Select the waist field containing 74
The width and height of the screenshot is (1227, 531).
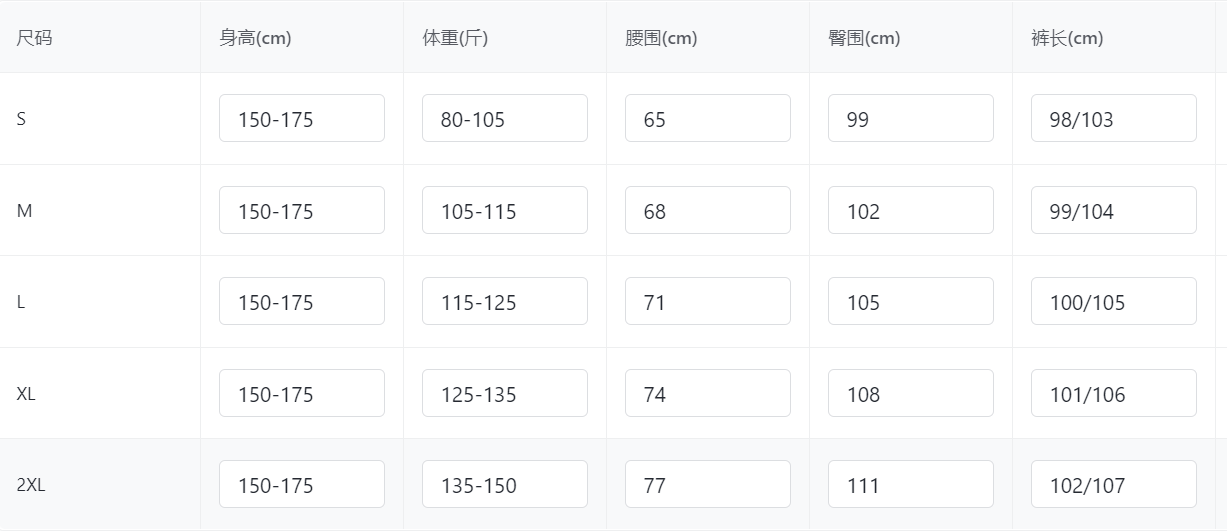coord(707,394)
